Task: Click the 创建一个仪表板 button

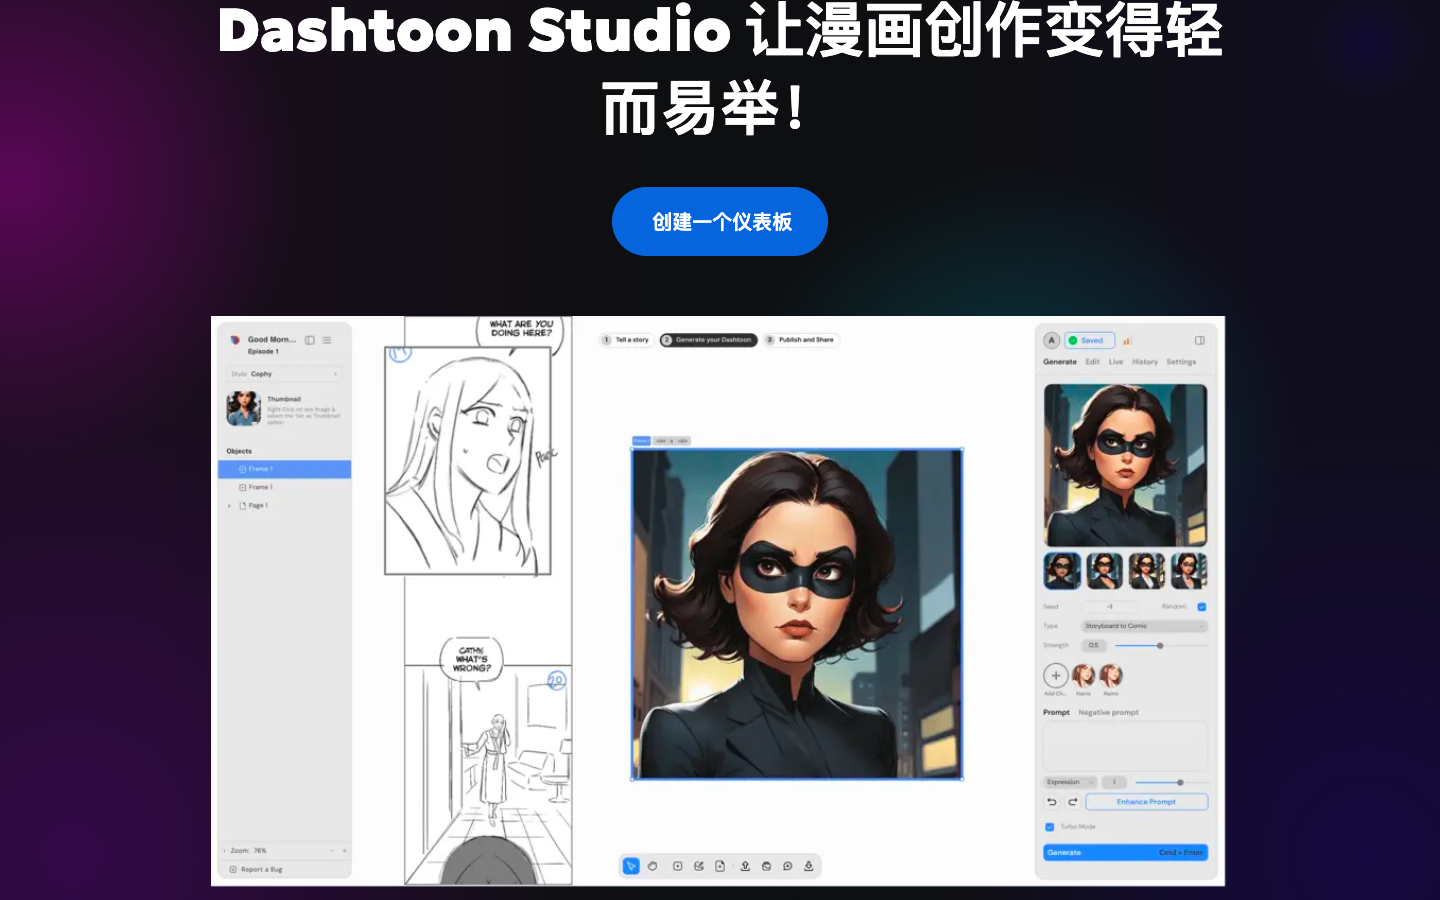Action: click(719, 221)
